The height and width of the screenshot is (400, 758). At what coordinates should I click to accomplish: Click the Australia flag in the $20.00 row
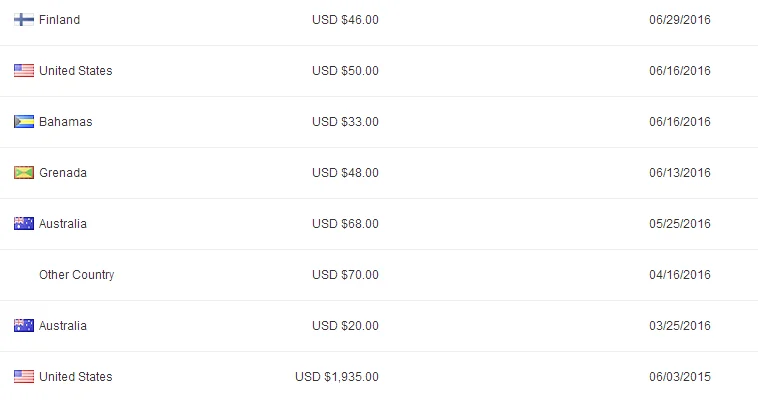tap(24, 326)
